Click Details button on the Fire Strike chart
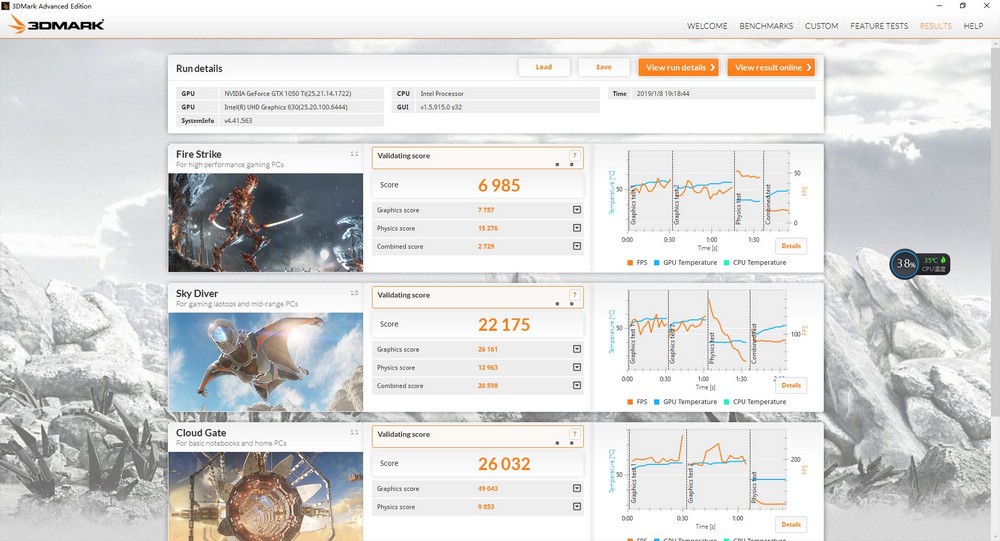The image size is (1000, 541). pos(790,245)
